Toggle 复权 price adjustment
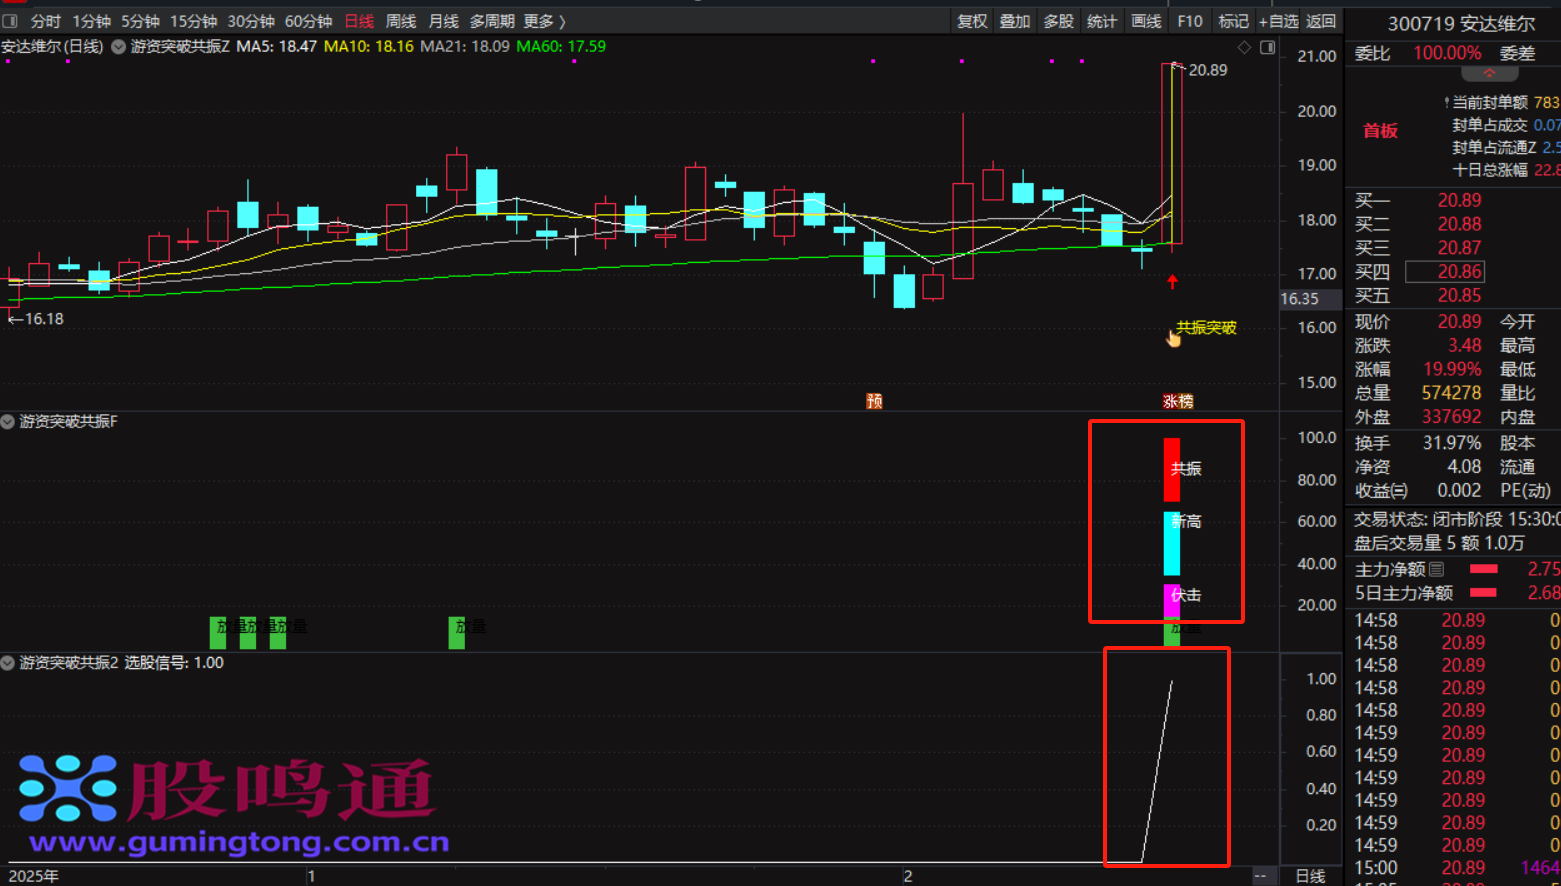 point(972,21)
